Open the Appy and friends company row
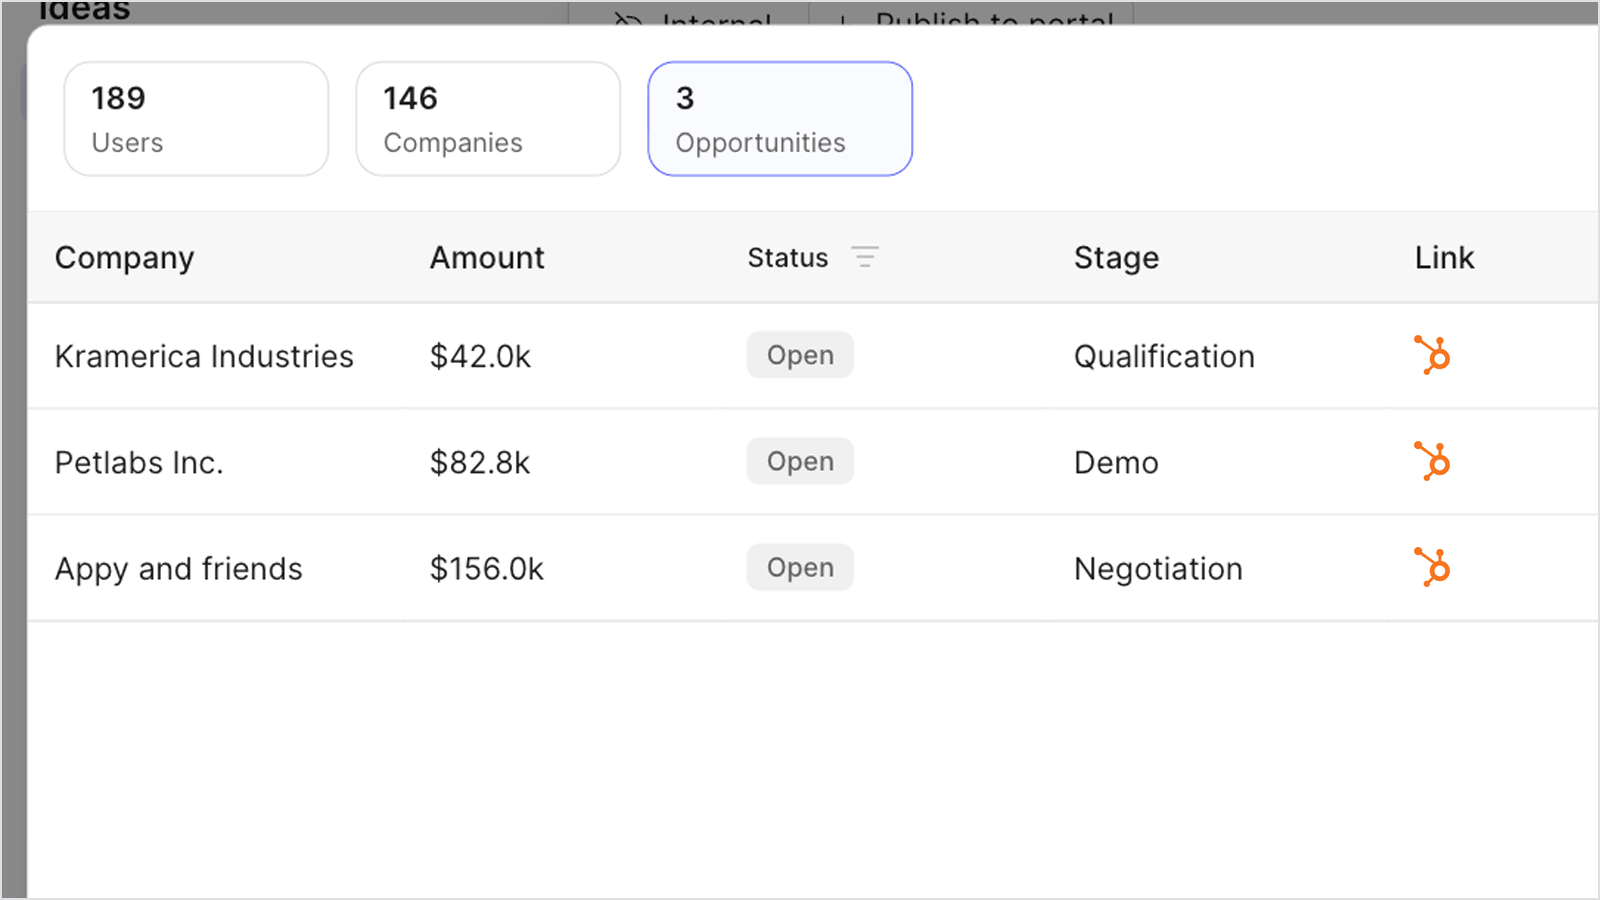 pyautogui.click(x=813, y=568)
